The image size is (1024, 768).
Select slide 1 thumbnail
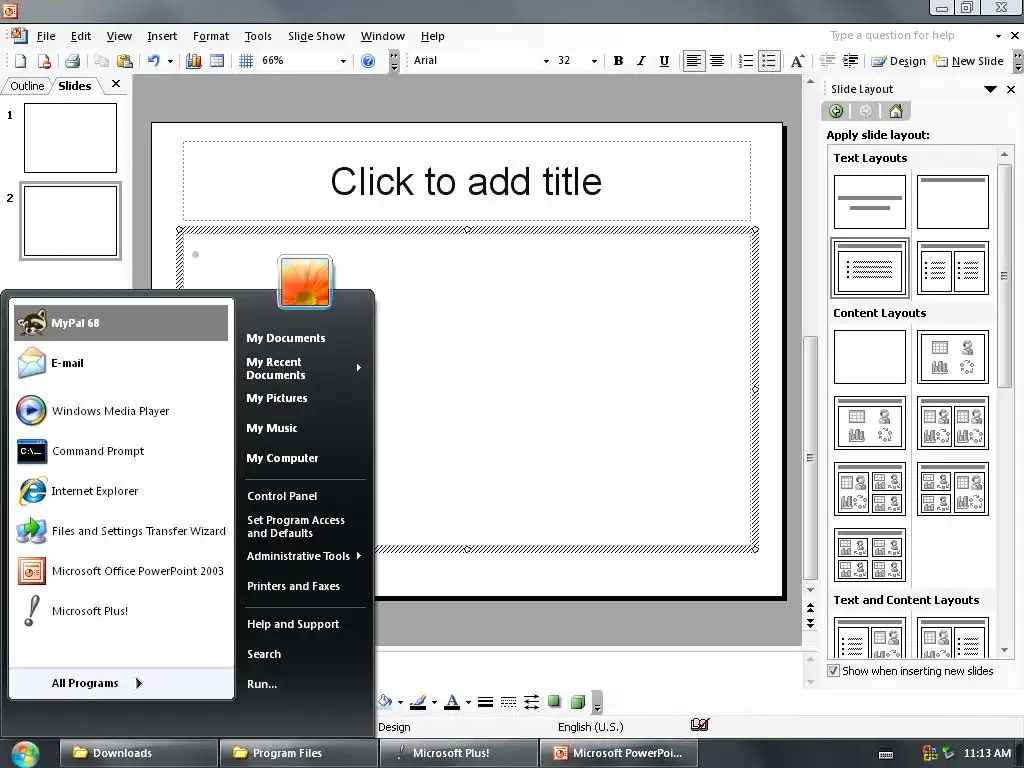point(71,138)
